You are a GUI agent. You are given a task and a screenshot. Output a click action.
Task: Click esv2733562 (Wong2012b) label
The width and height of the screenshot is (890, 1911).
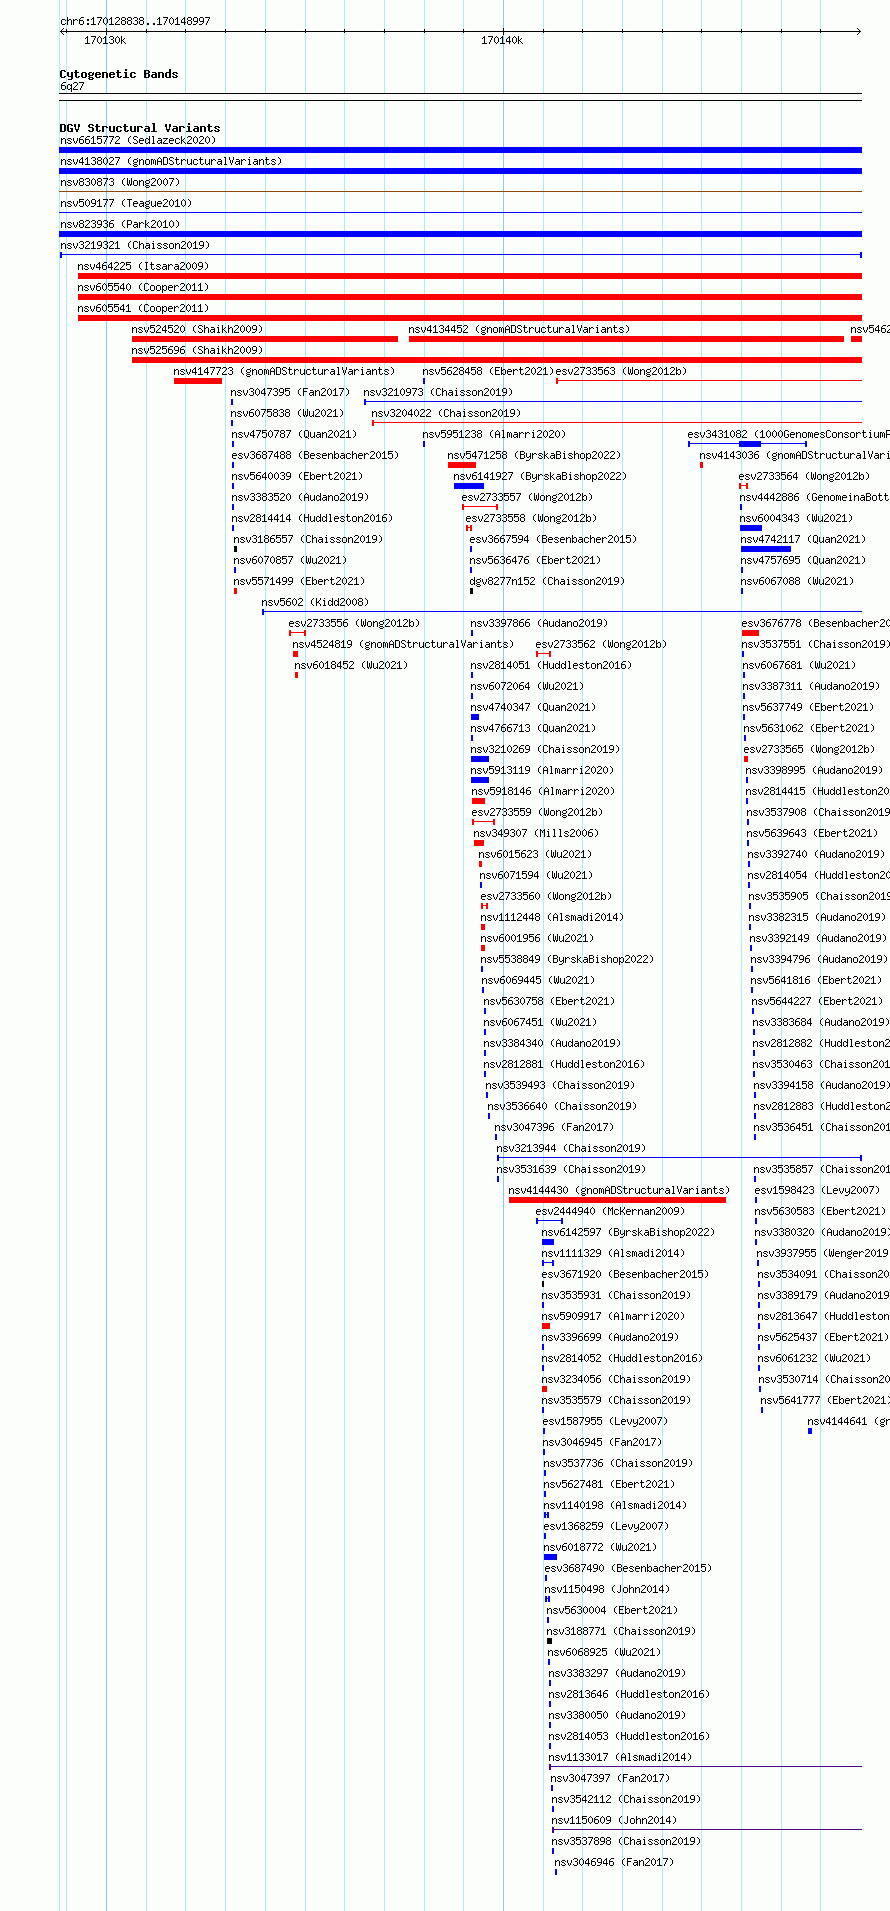[x=601, y=644]
